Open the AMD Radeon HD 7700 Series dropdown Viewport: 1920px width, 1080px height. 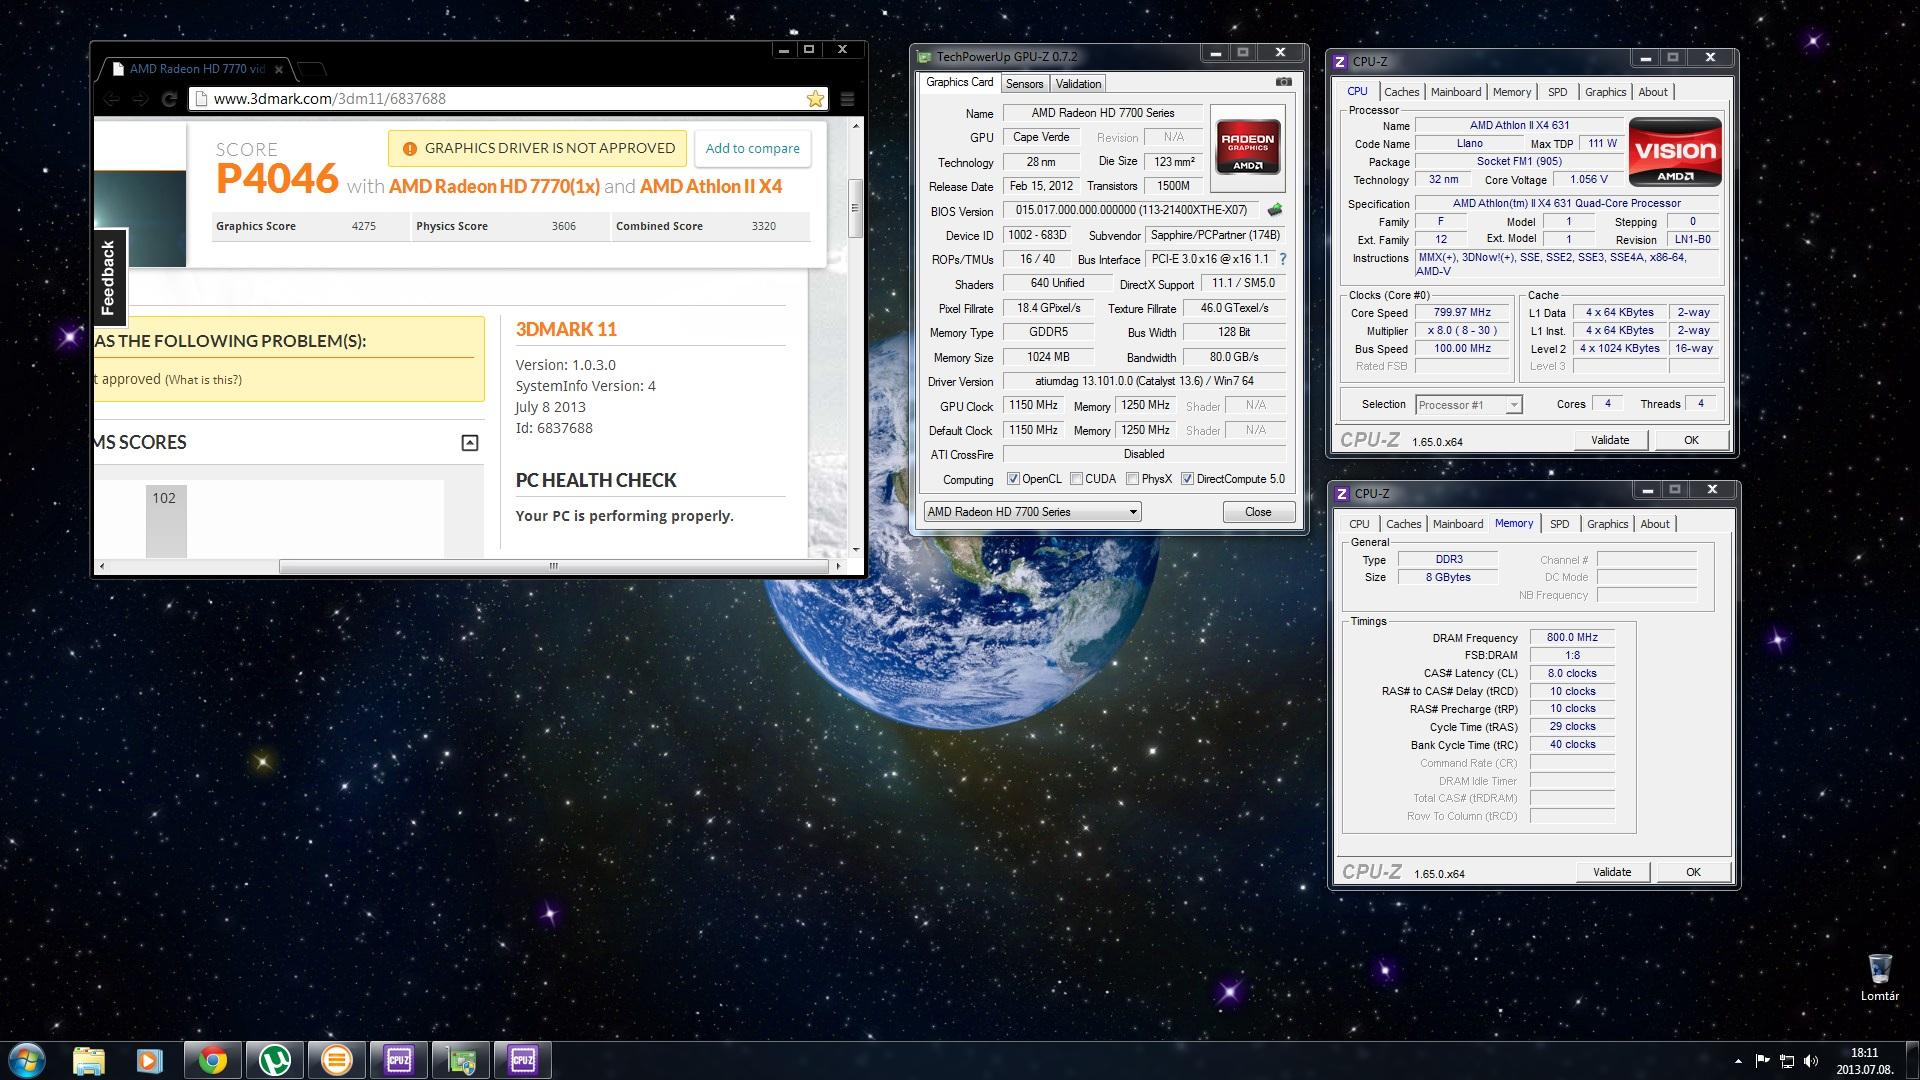click(1032, 511)
